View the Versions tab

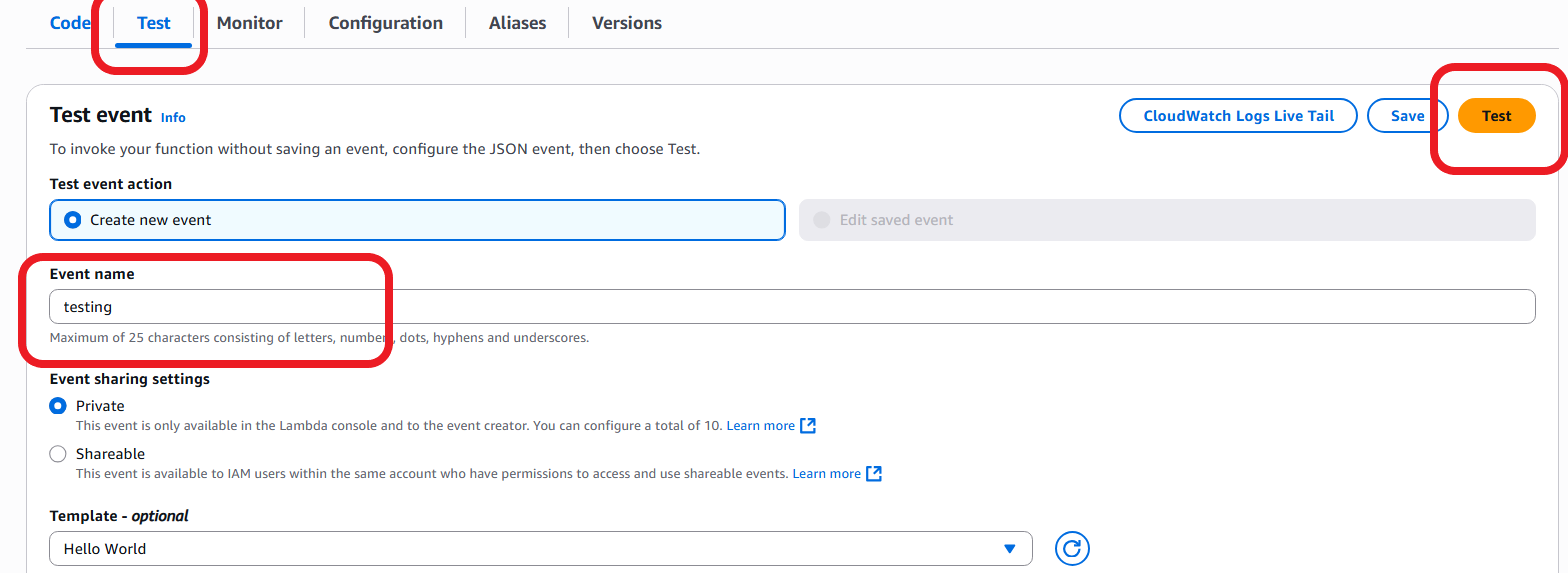[626, 23]
